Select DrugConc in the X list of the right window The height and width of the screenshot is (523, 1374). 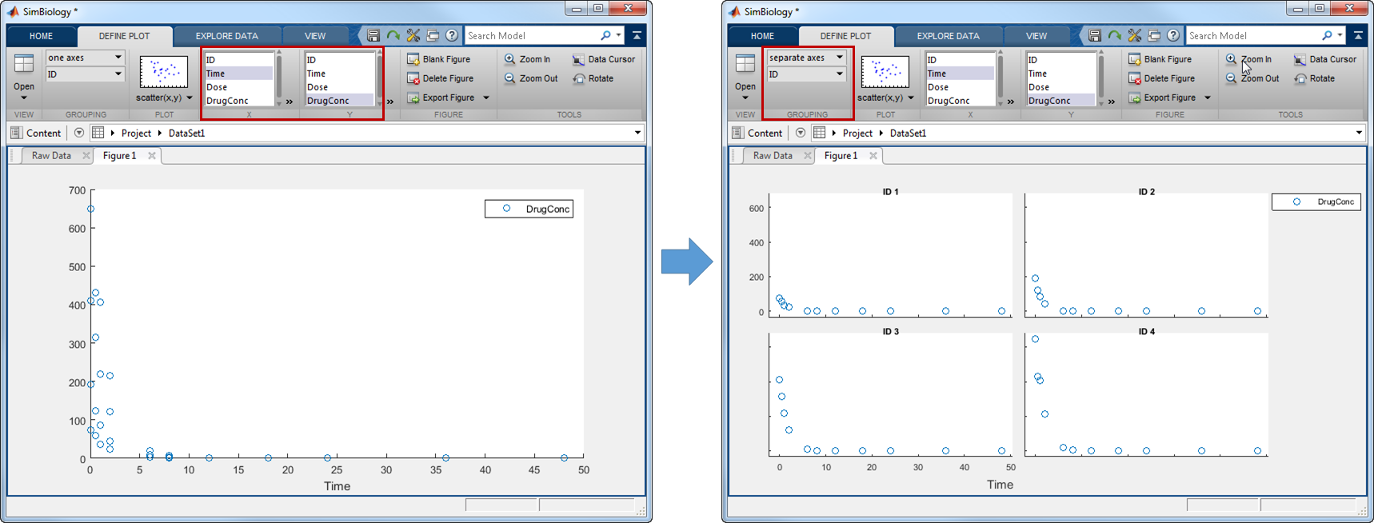click(960, 100)
